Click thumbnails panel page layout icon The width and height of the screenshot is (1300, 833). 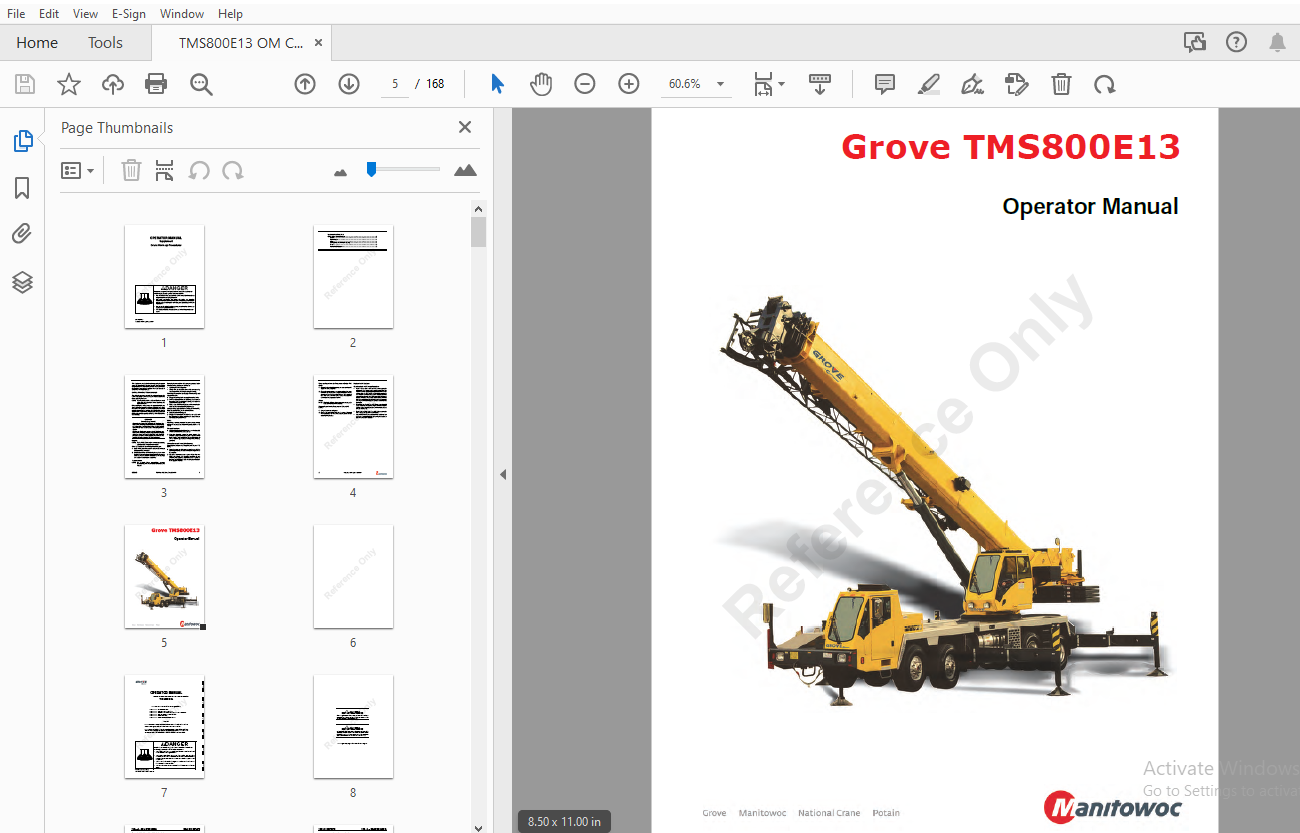165,170
